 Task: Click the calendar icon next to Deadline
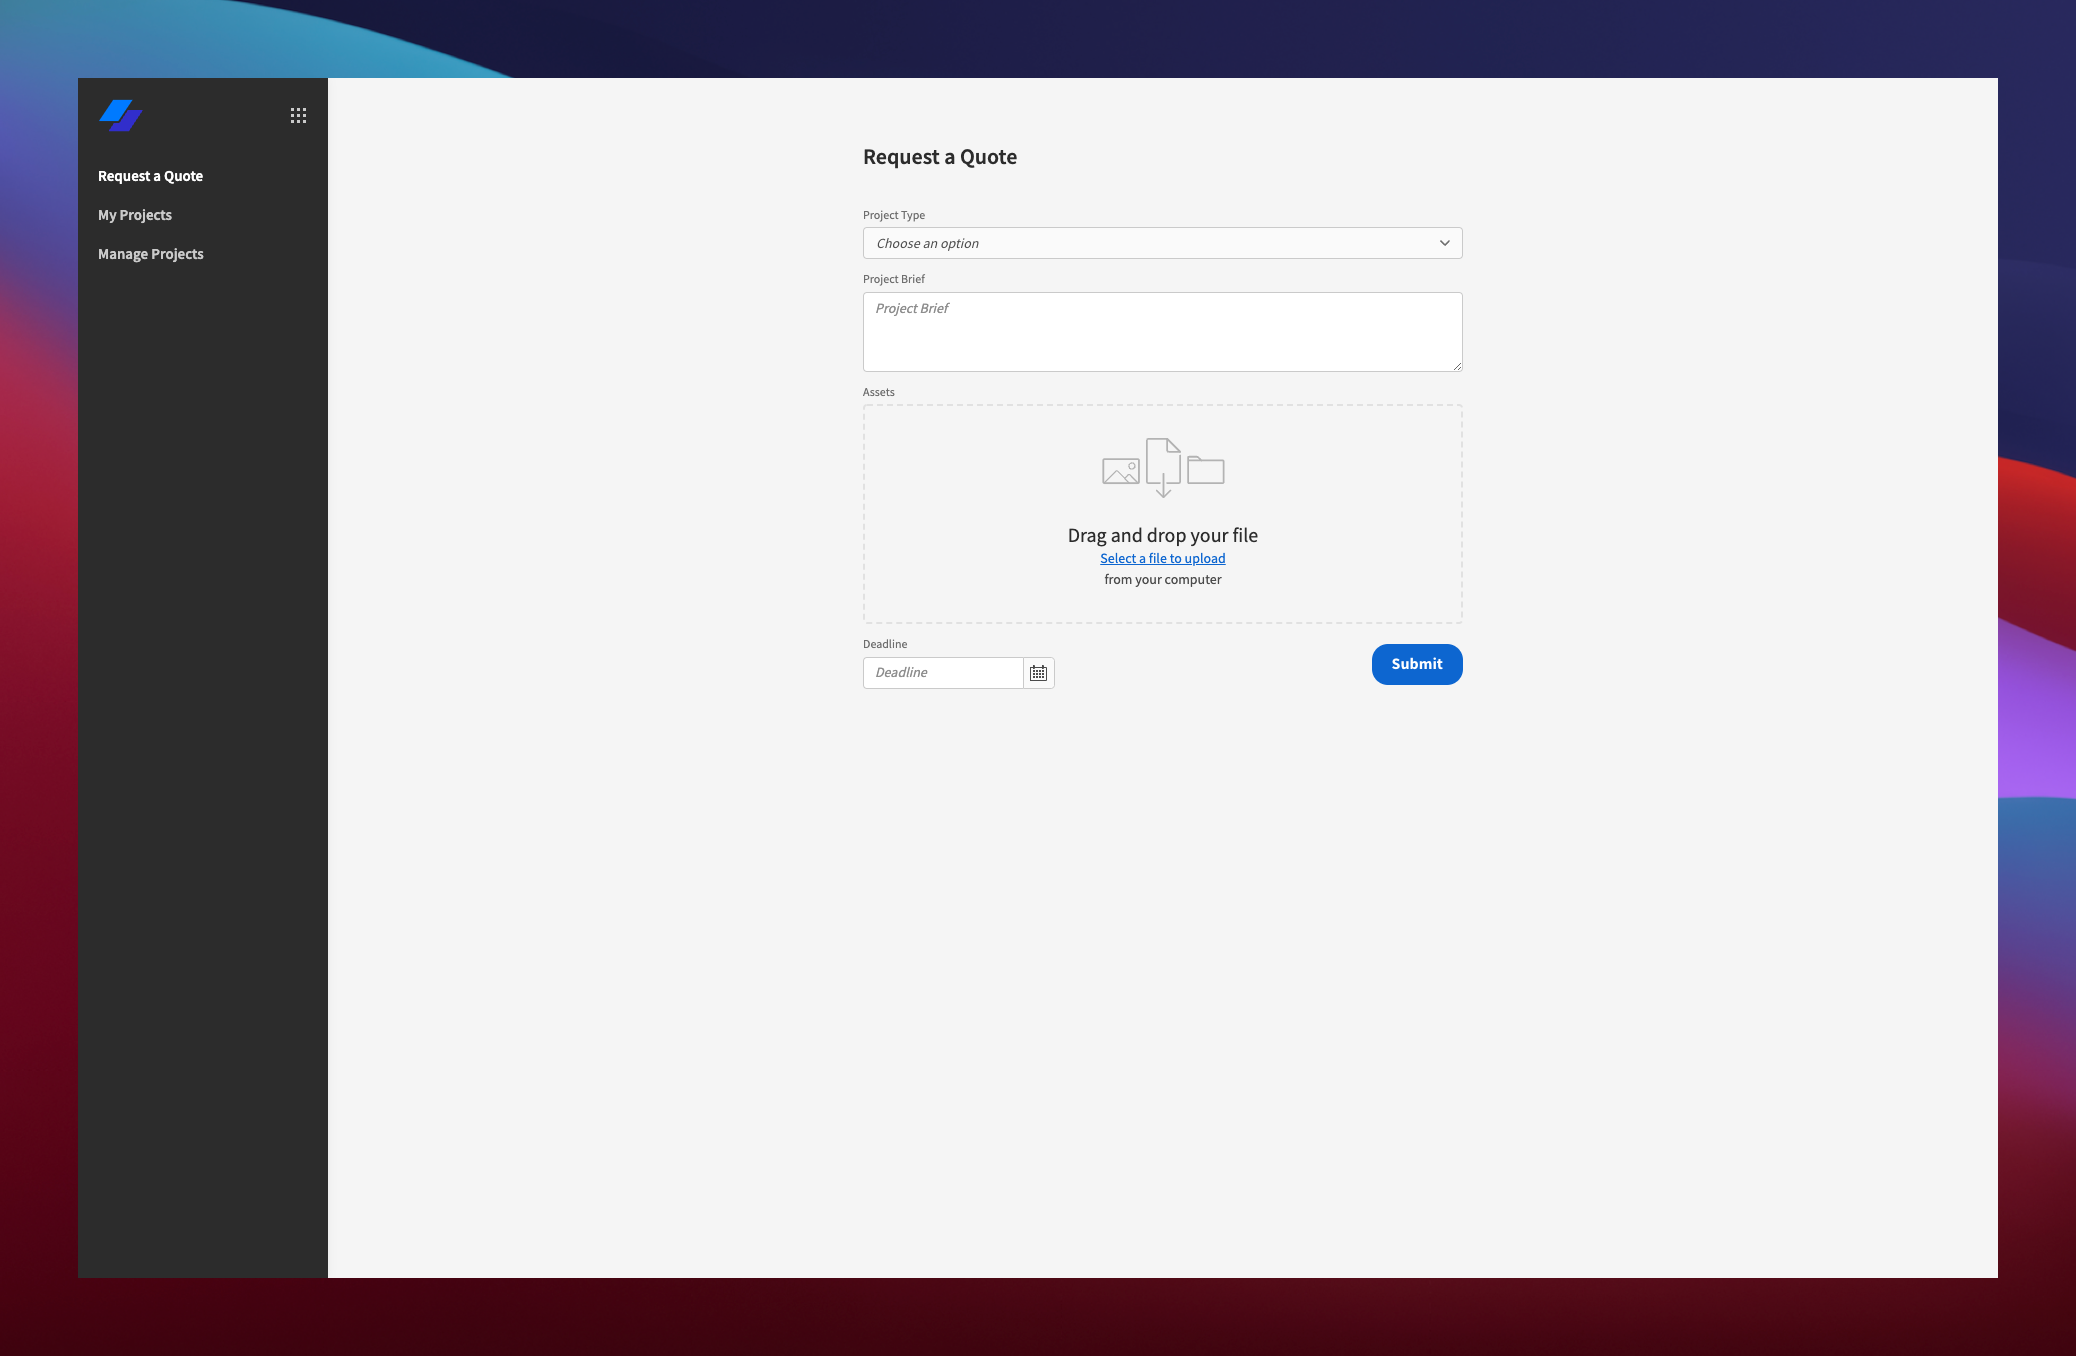point(1038,672)
